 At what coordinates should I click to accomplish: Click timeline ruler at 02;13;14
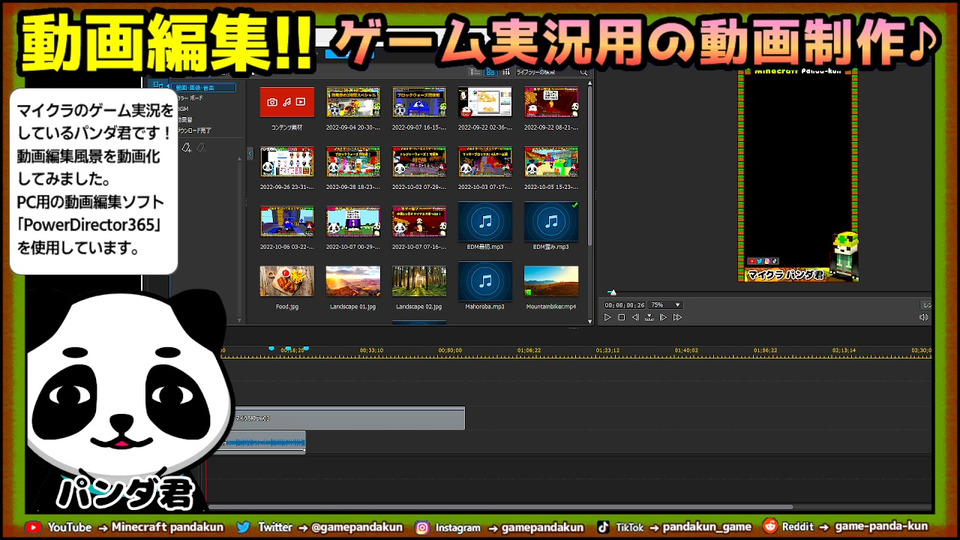pos(844,351)
